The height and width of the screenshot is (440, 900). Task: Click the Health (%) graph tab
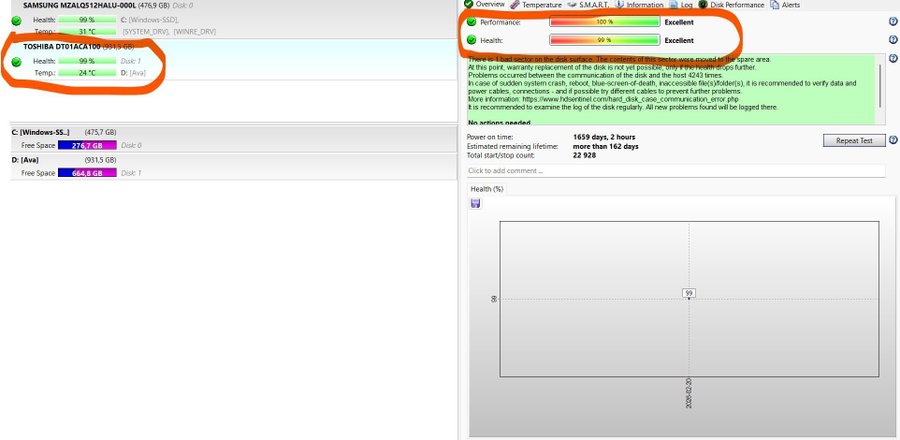point(487,188)
